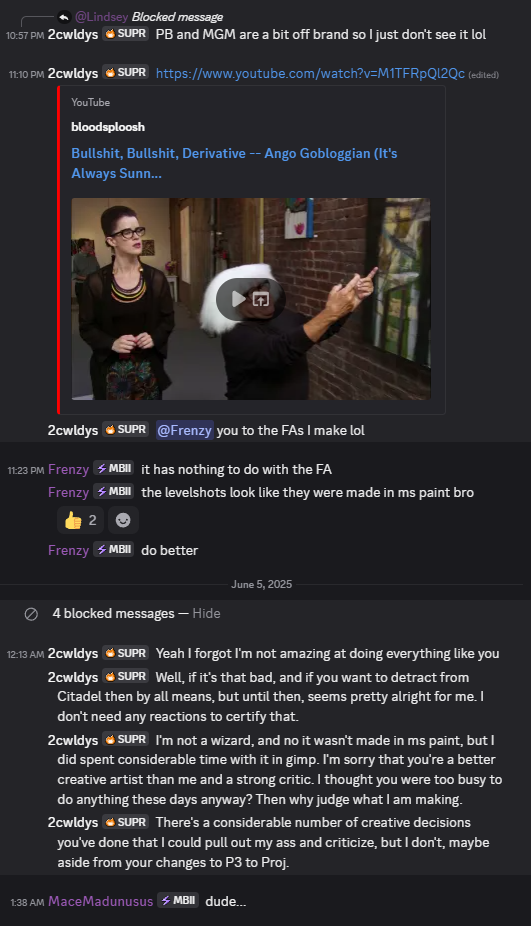The width and height of the screenshot is (531, 926).
Task: Click the SUPR fire badge on the 10:57 PM message
Action: 125,34
